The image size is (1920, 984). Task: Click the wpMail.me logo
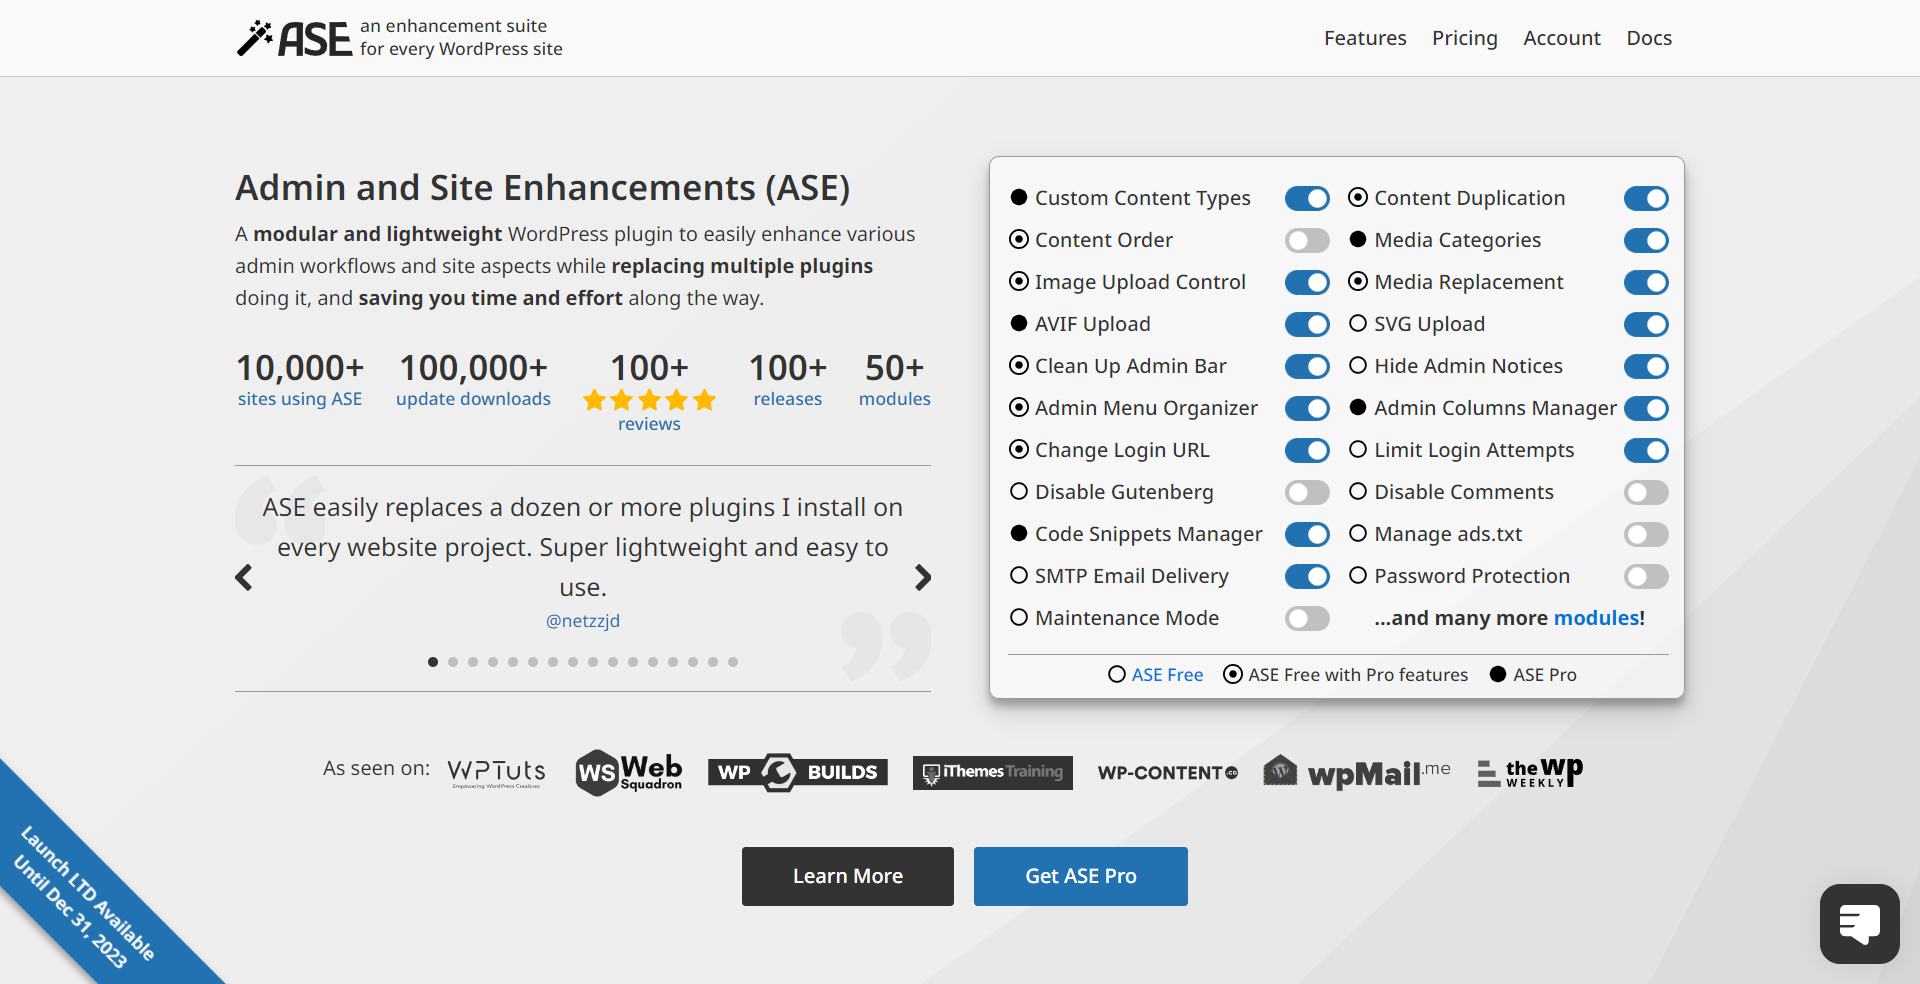pyautogui.click(x=1356, y=772)
